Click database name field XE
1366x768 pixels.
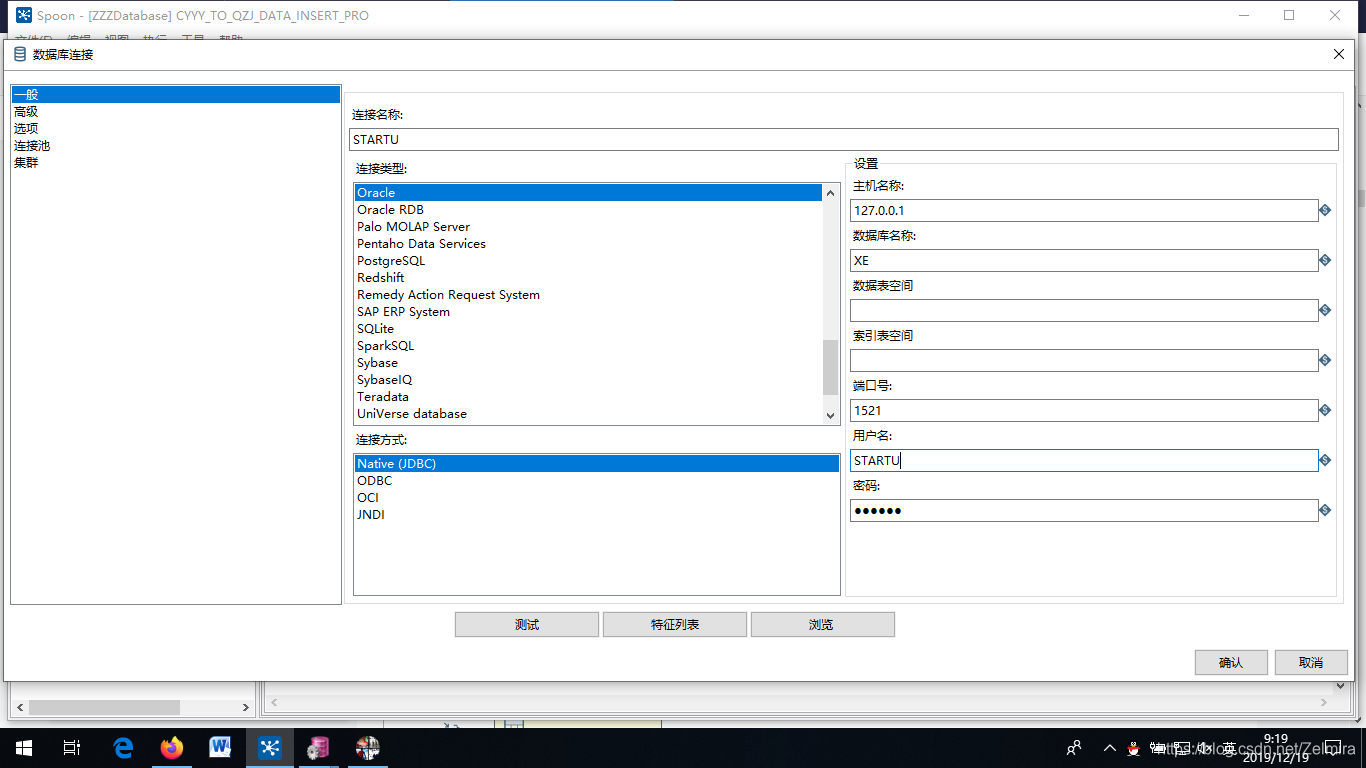coord(1084,260)
